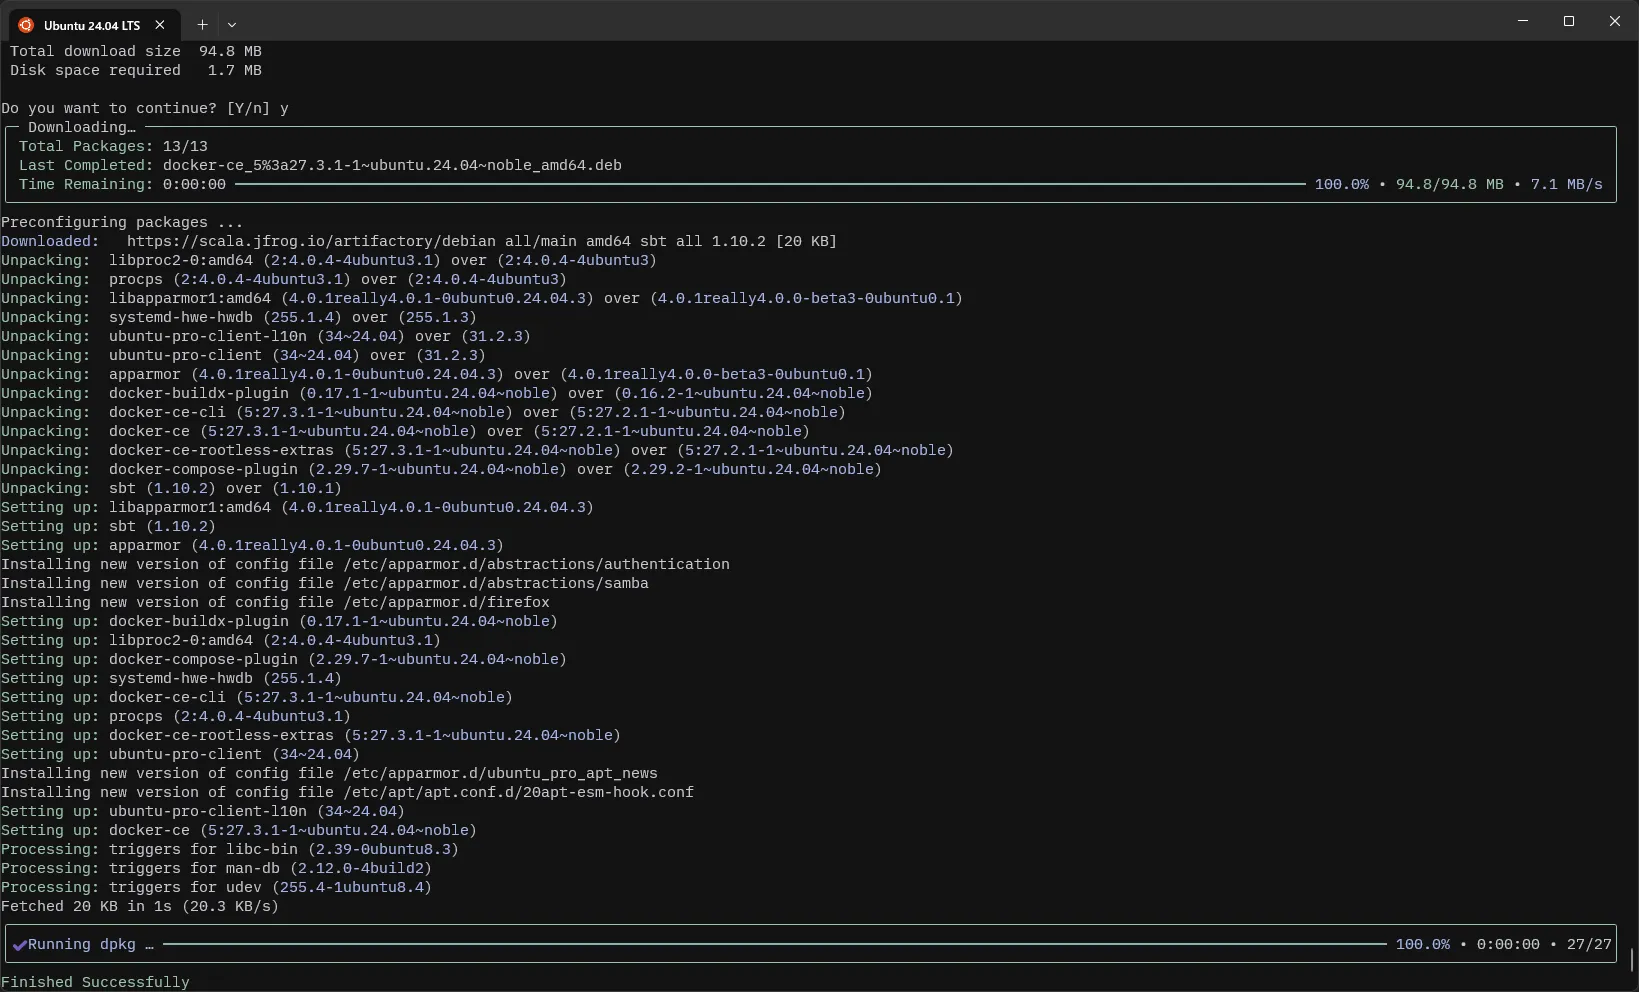Image resolution: width=1639 pixels, height=992 pixels.
Task: Click 'Do you want to continue? [Y/n] y'
Action: point(145,108)
